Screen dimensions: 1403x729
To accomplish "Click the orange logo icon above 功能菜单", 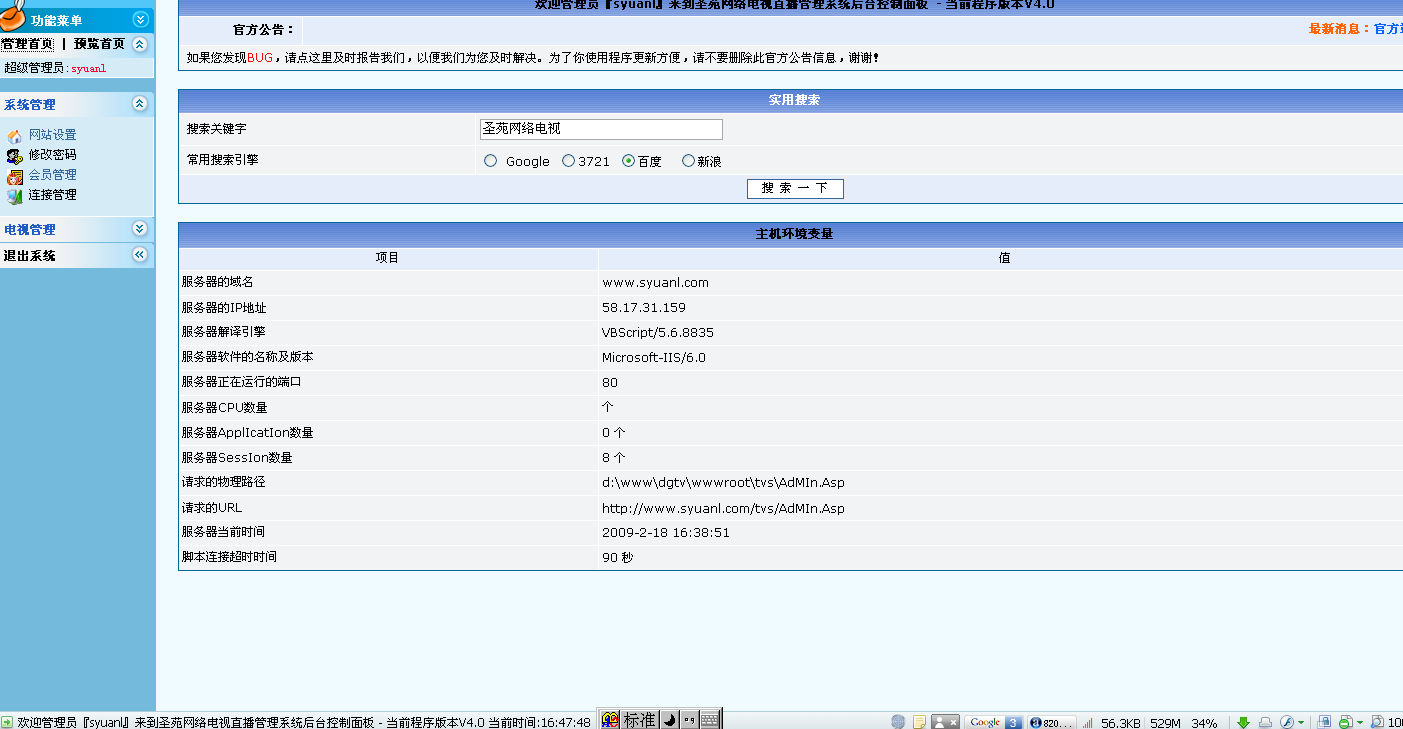I will [11, 14].
